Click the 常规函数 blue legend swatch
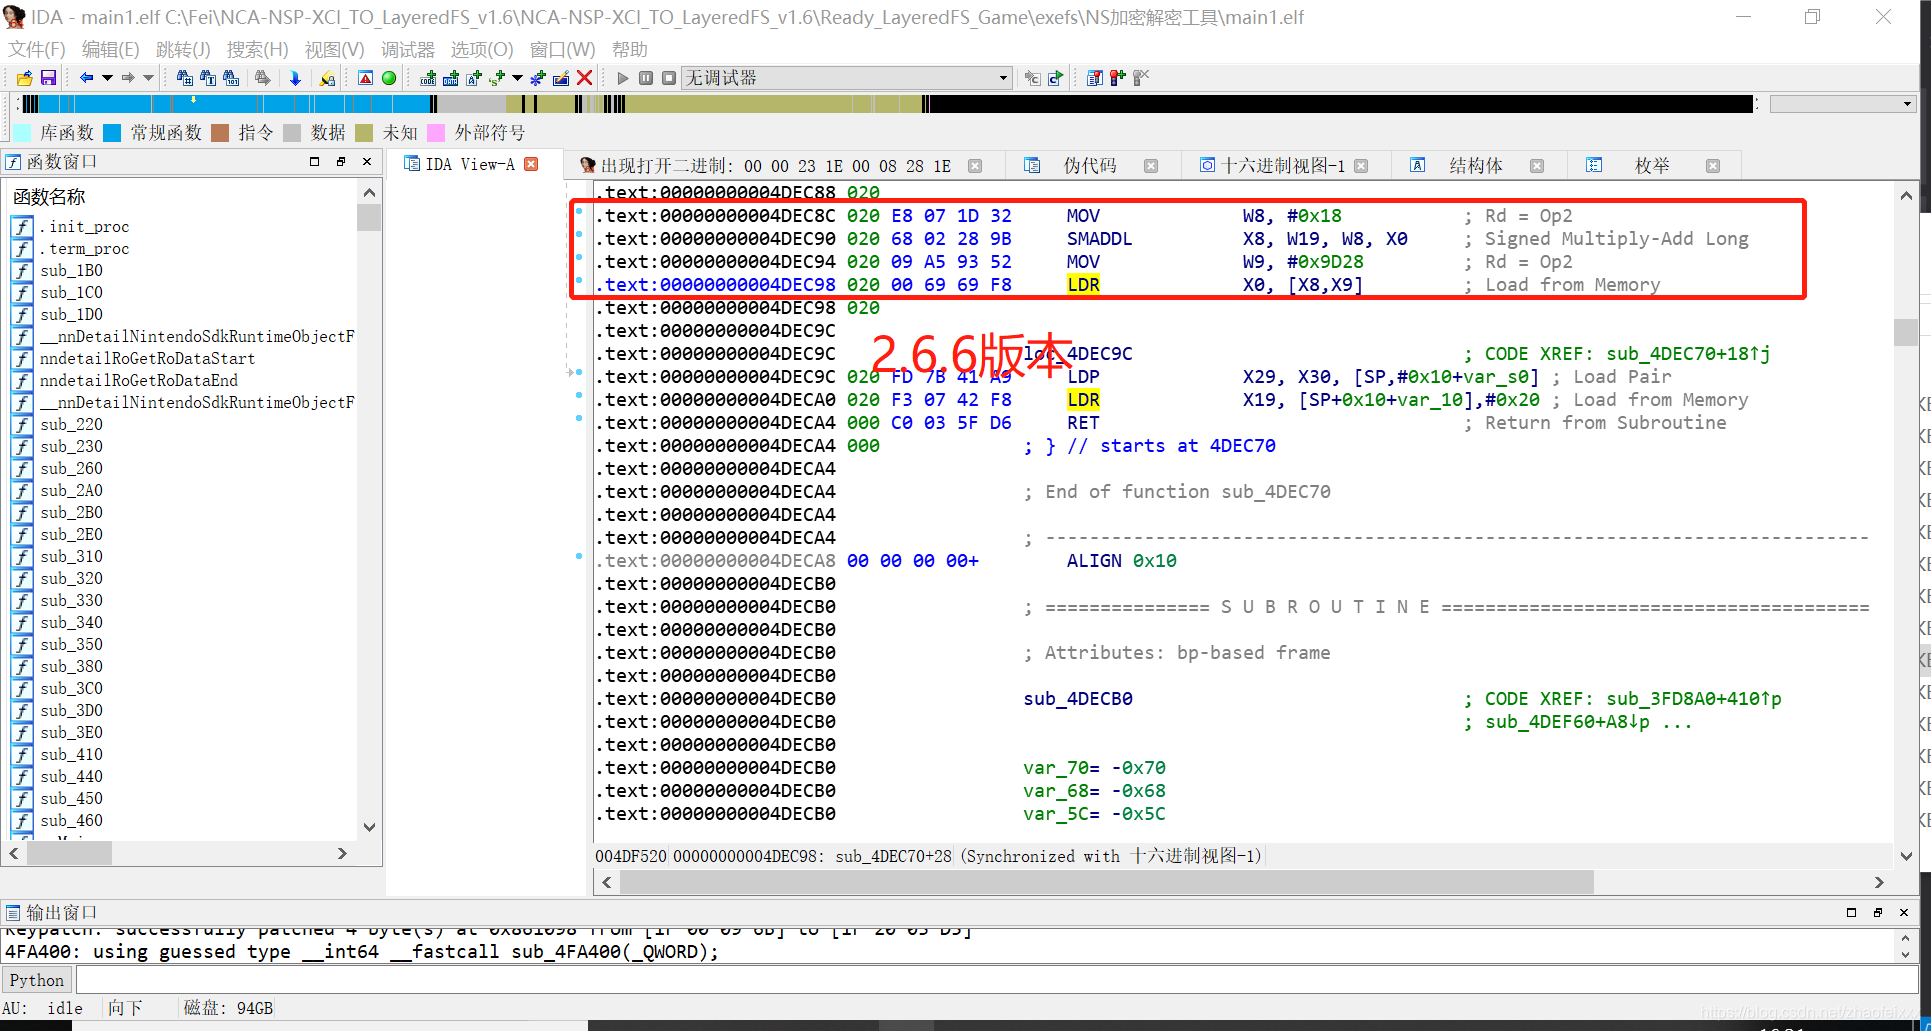The height and width of the screenshot is (1031, 1931). pyautogui.click(x=112, y=132)
